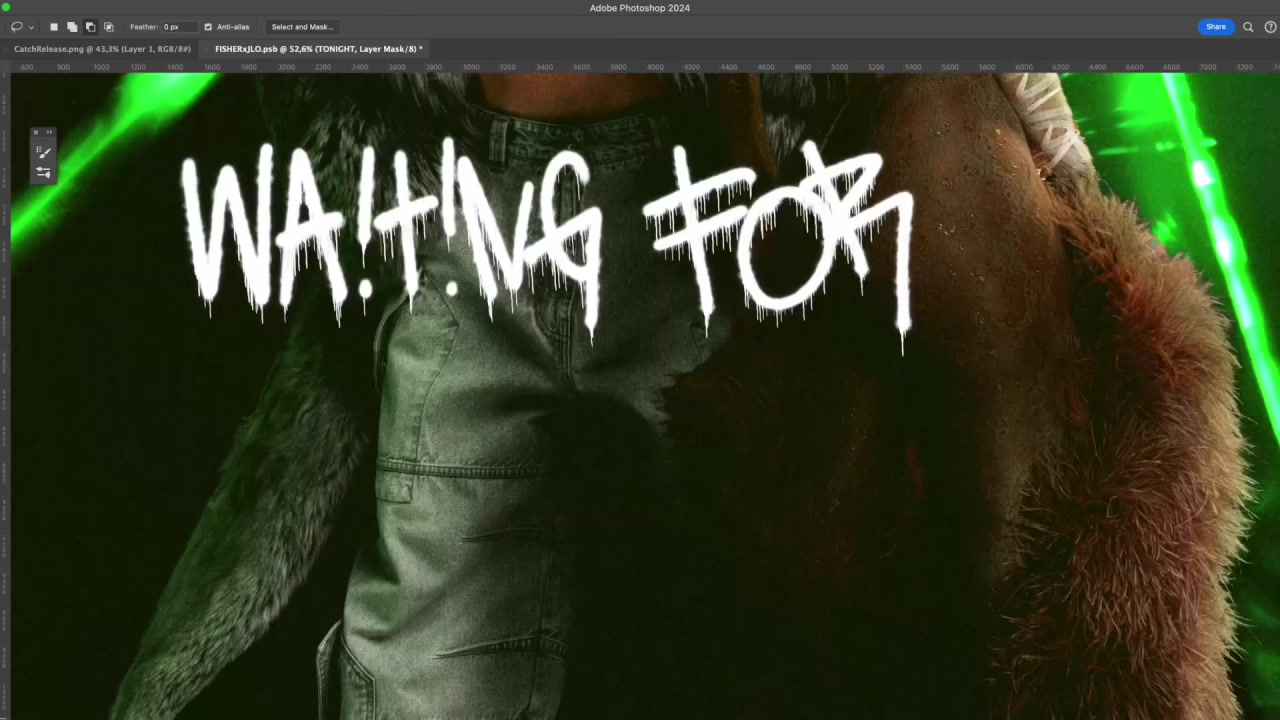
Task: Toggle the Anti-alias checkbox
Action: pyautogui.click(x=208, y=27)
